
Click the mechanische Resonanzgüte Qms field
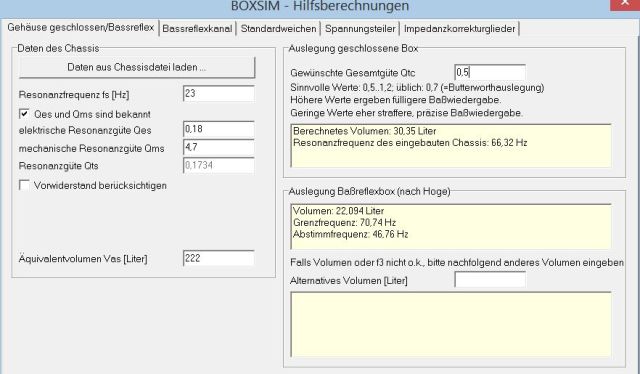219,147
